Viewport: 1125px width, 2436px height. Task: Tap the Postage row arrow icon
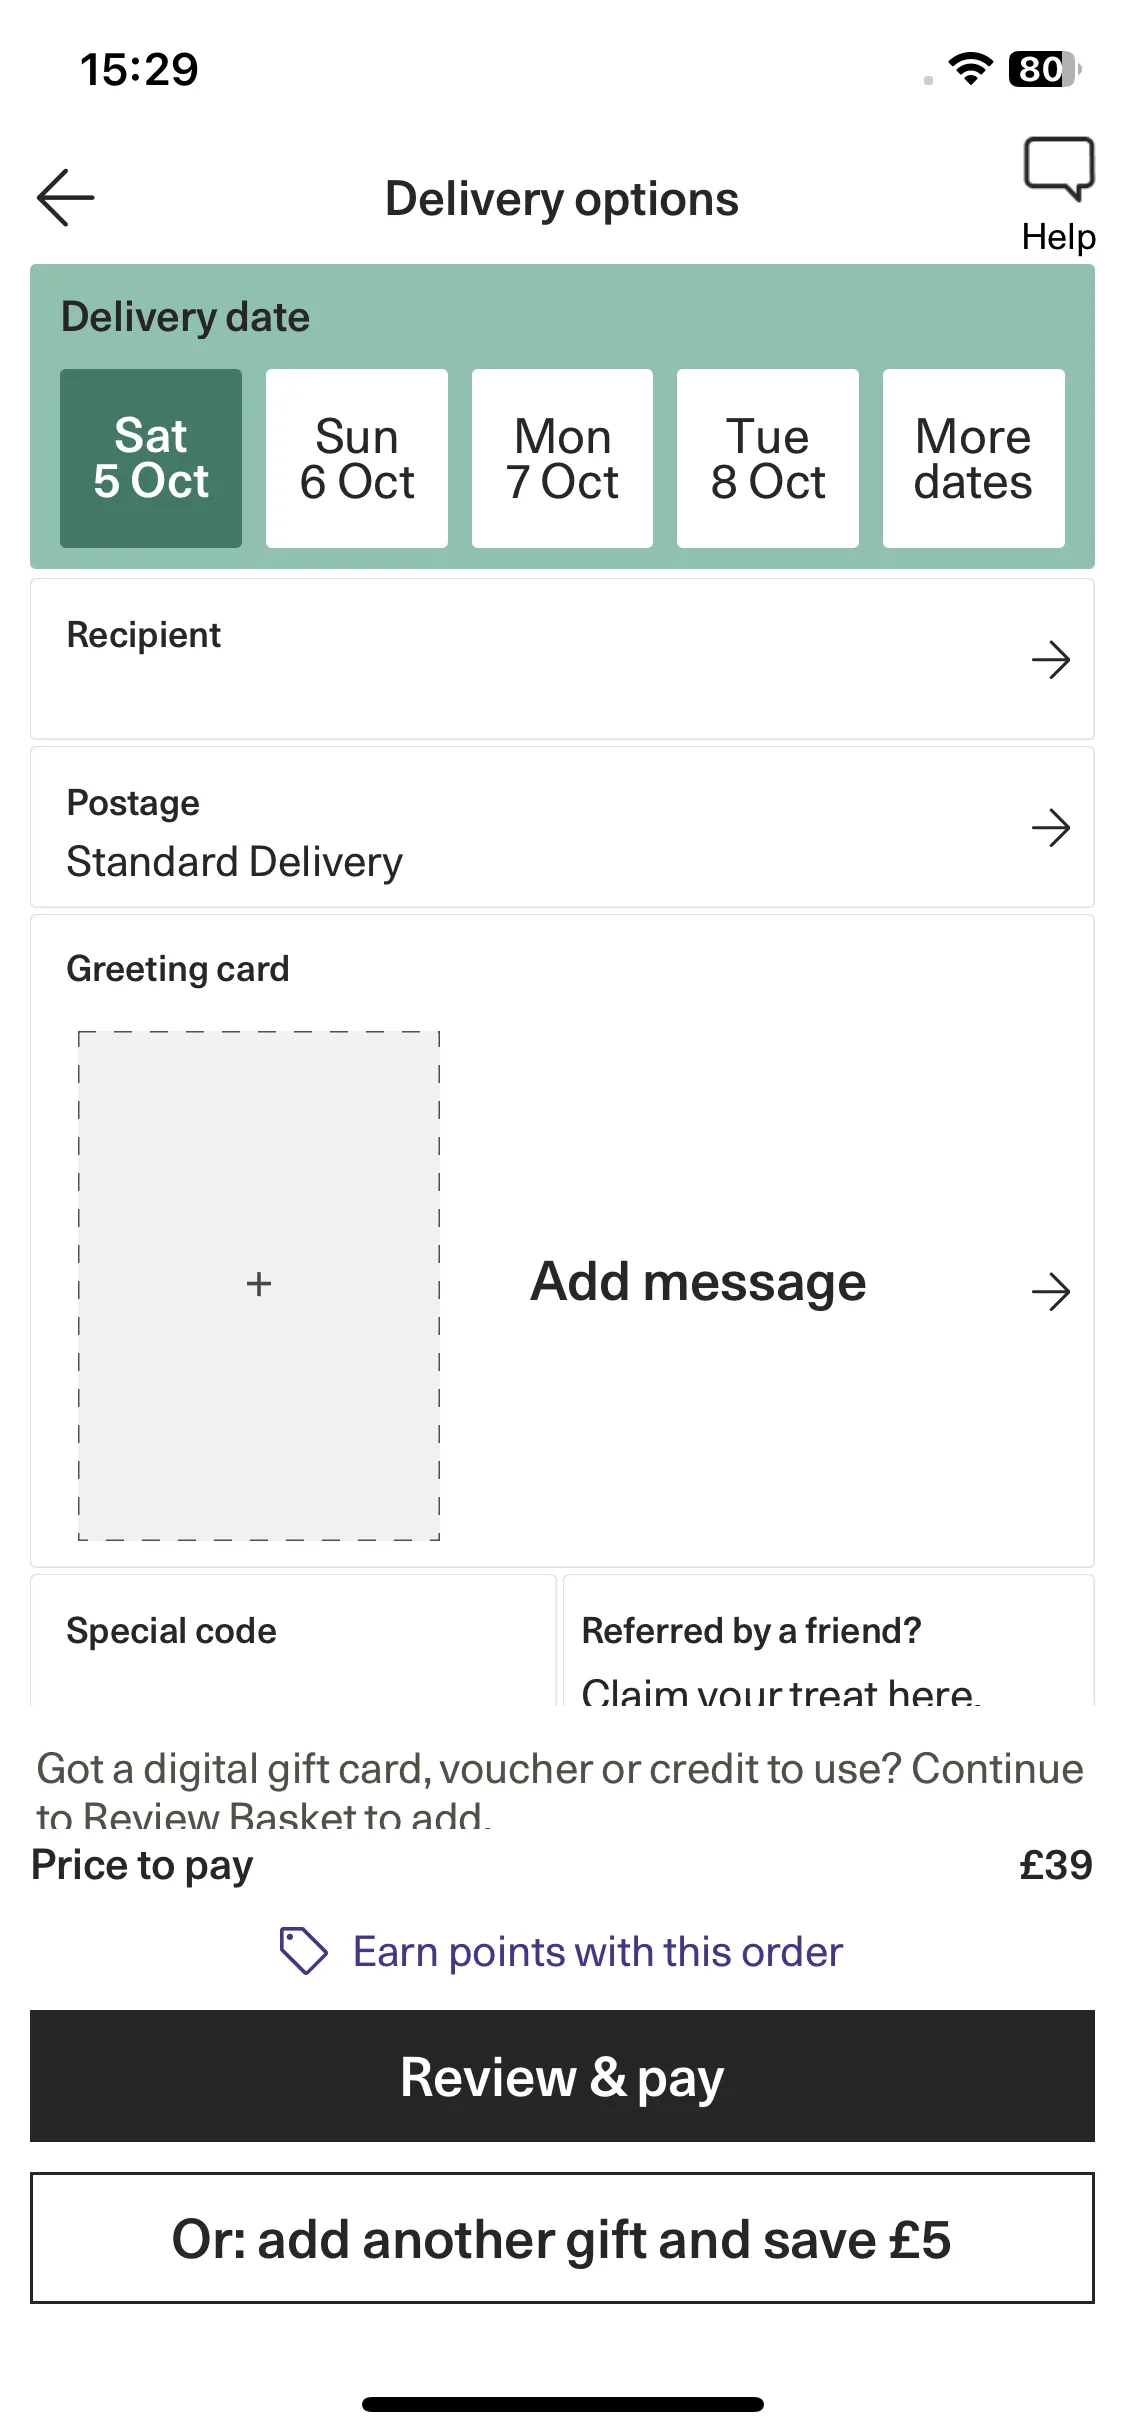click(1051, 828)
